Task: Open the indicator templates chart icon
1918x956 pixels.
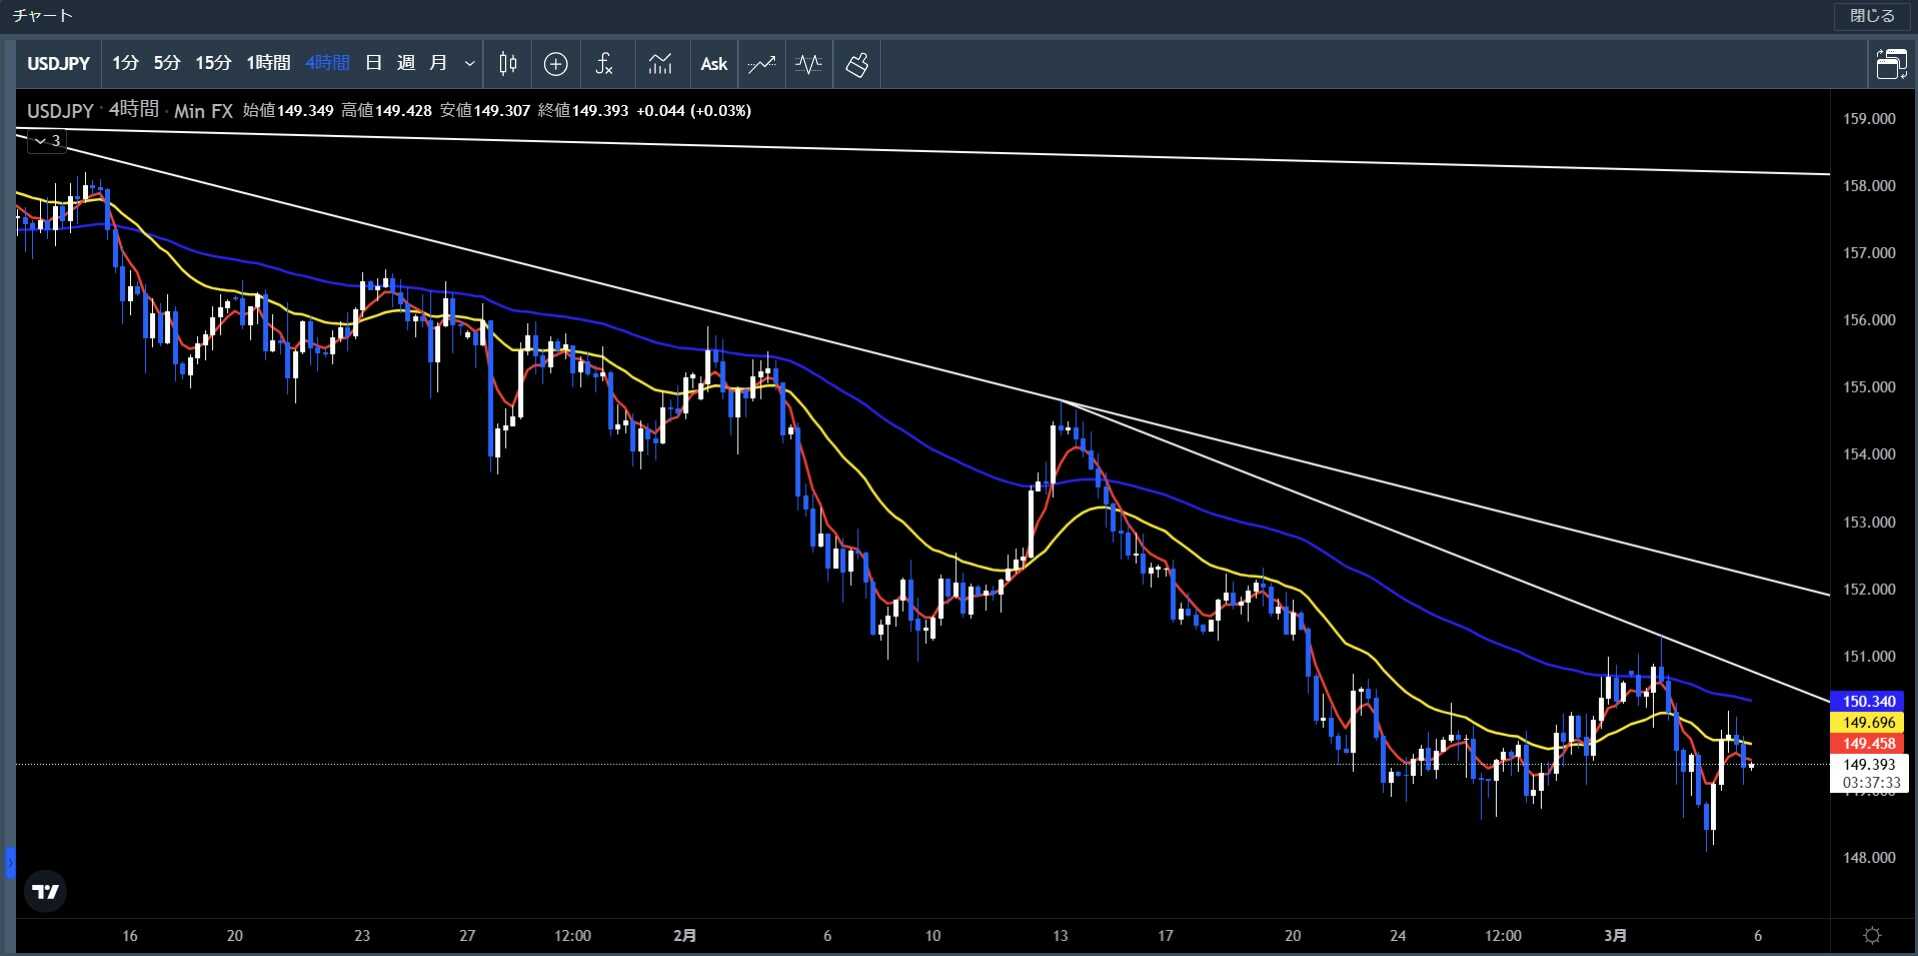Action: [660, 64]
